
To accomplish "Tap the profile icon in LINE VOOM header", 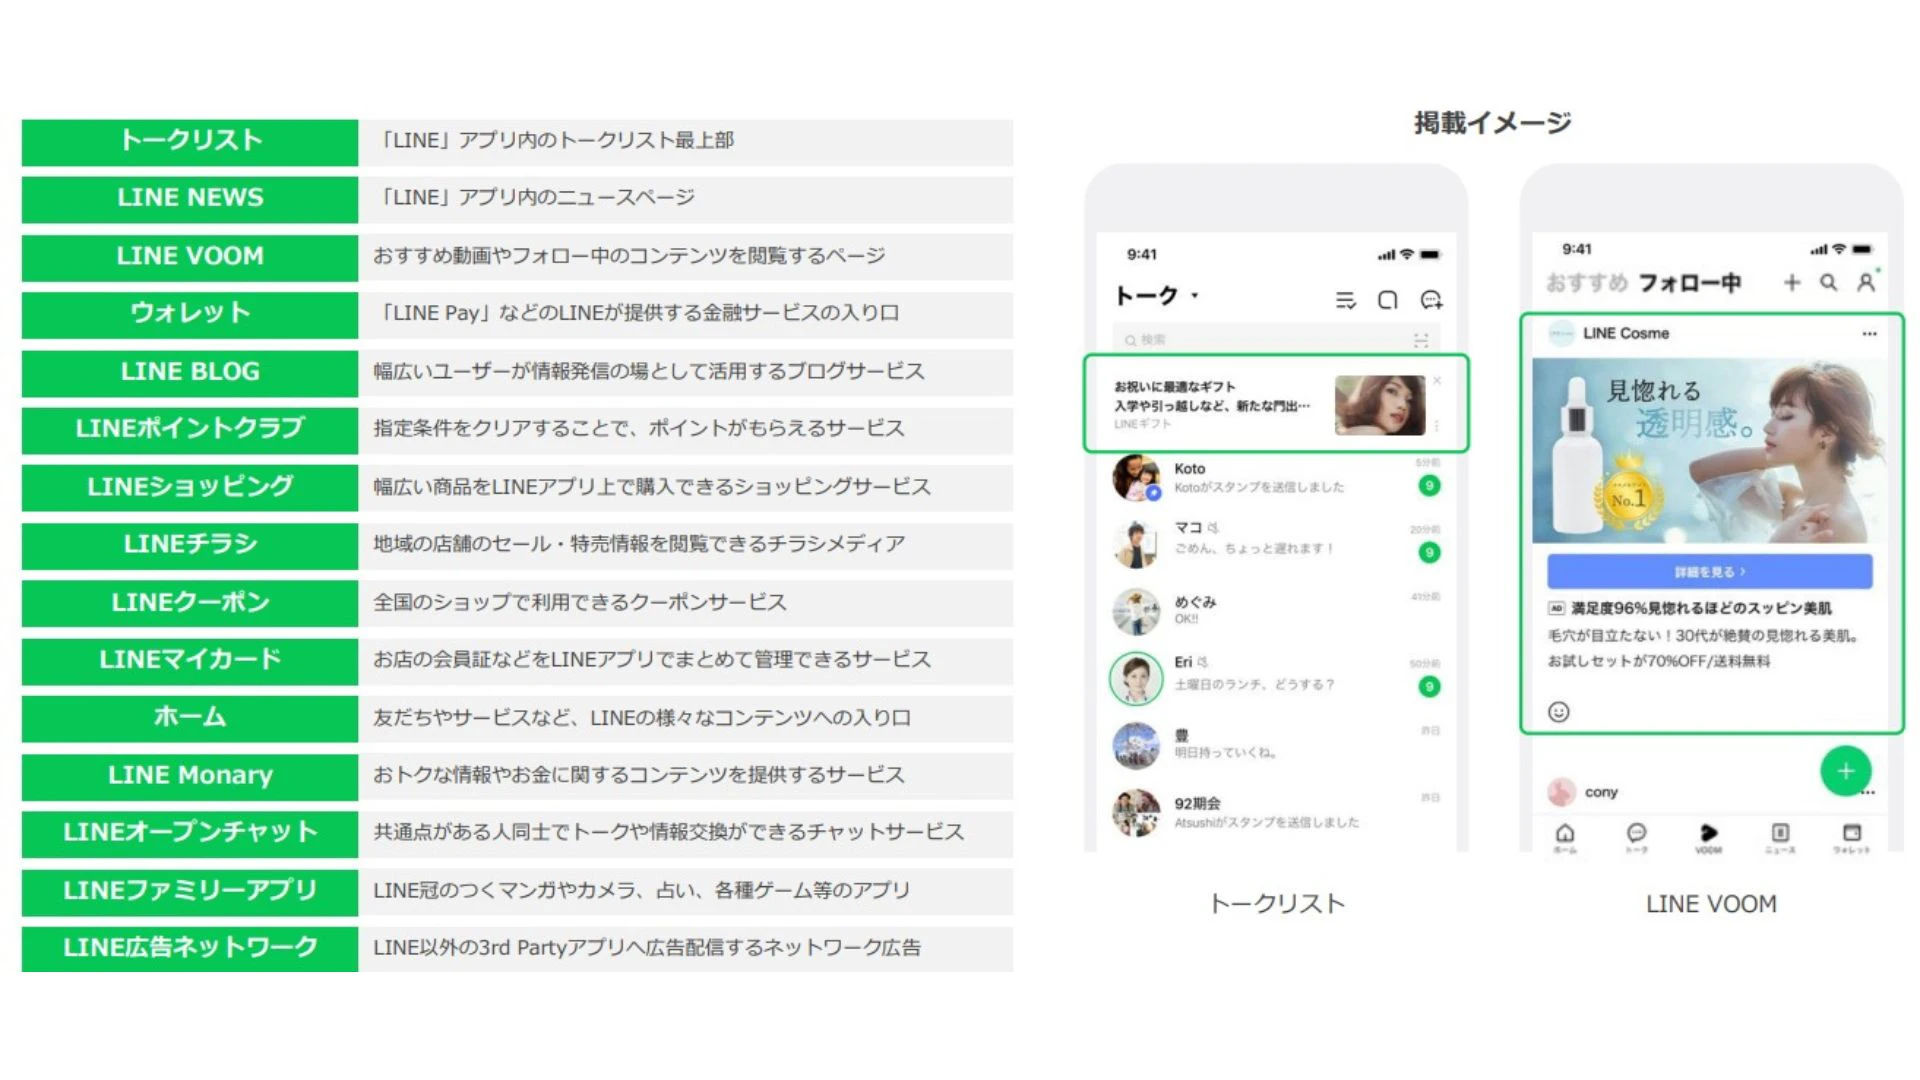I will click(1866, 283).
